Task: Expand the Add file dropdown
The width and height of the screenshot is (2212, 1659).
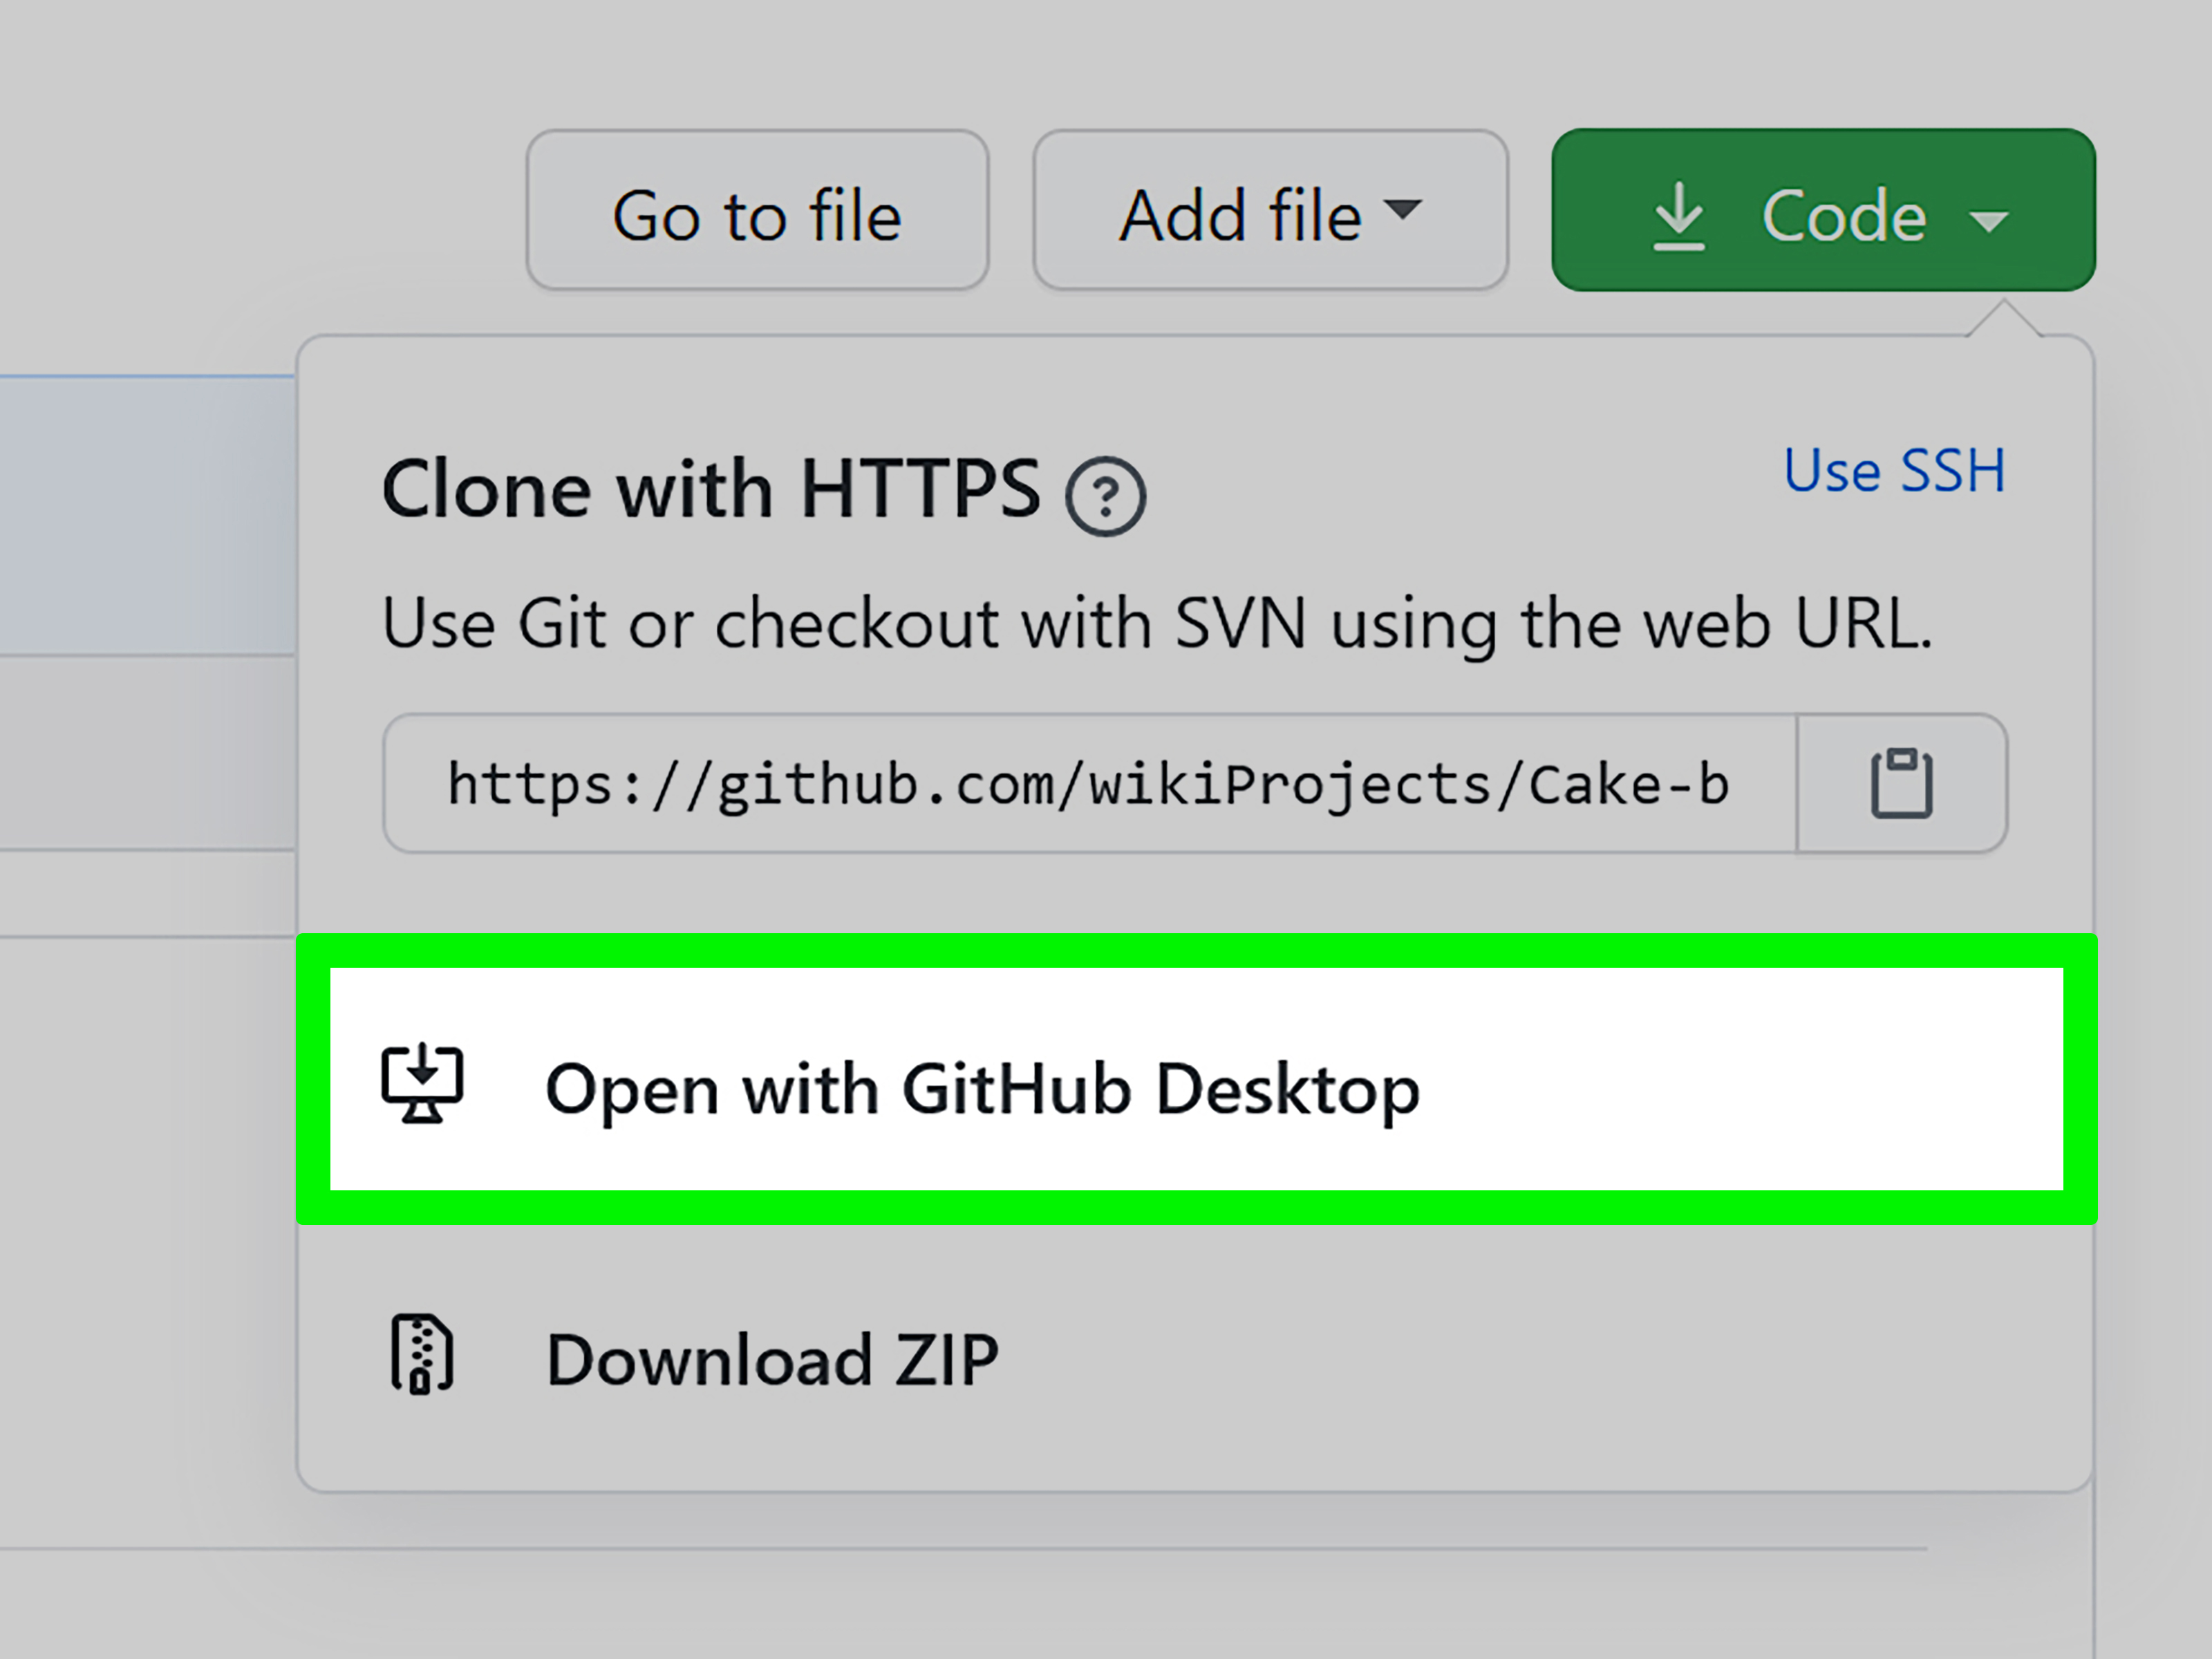Action: pos(1270,210)
